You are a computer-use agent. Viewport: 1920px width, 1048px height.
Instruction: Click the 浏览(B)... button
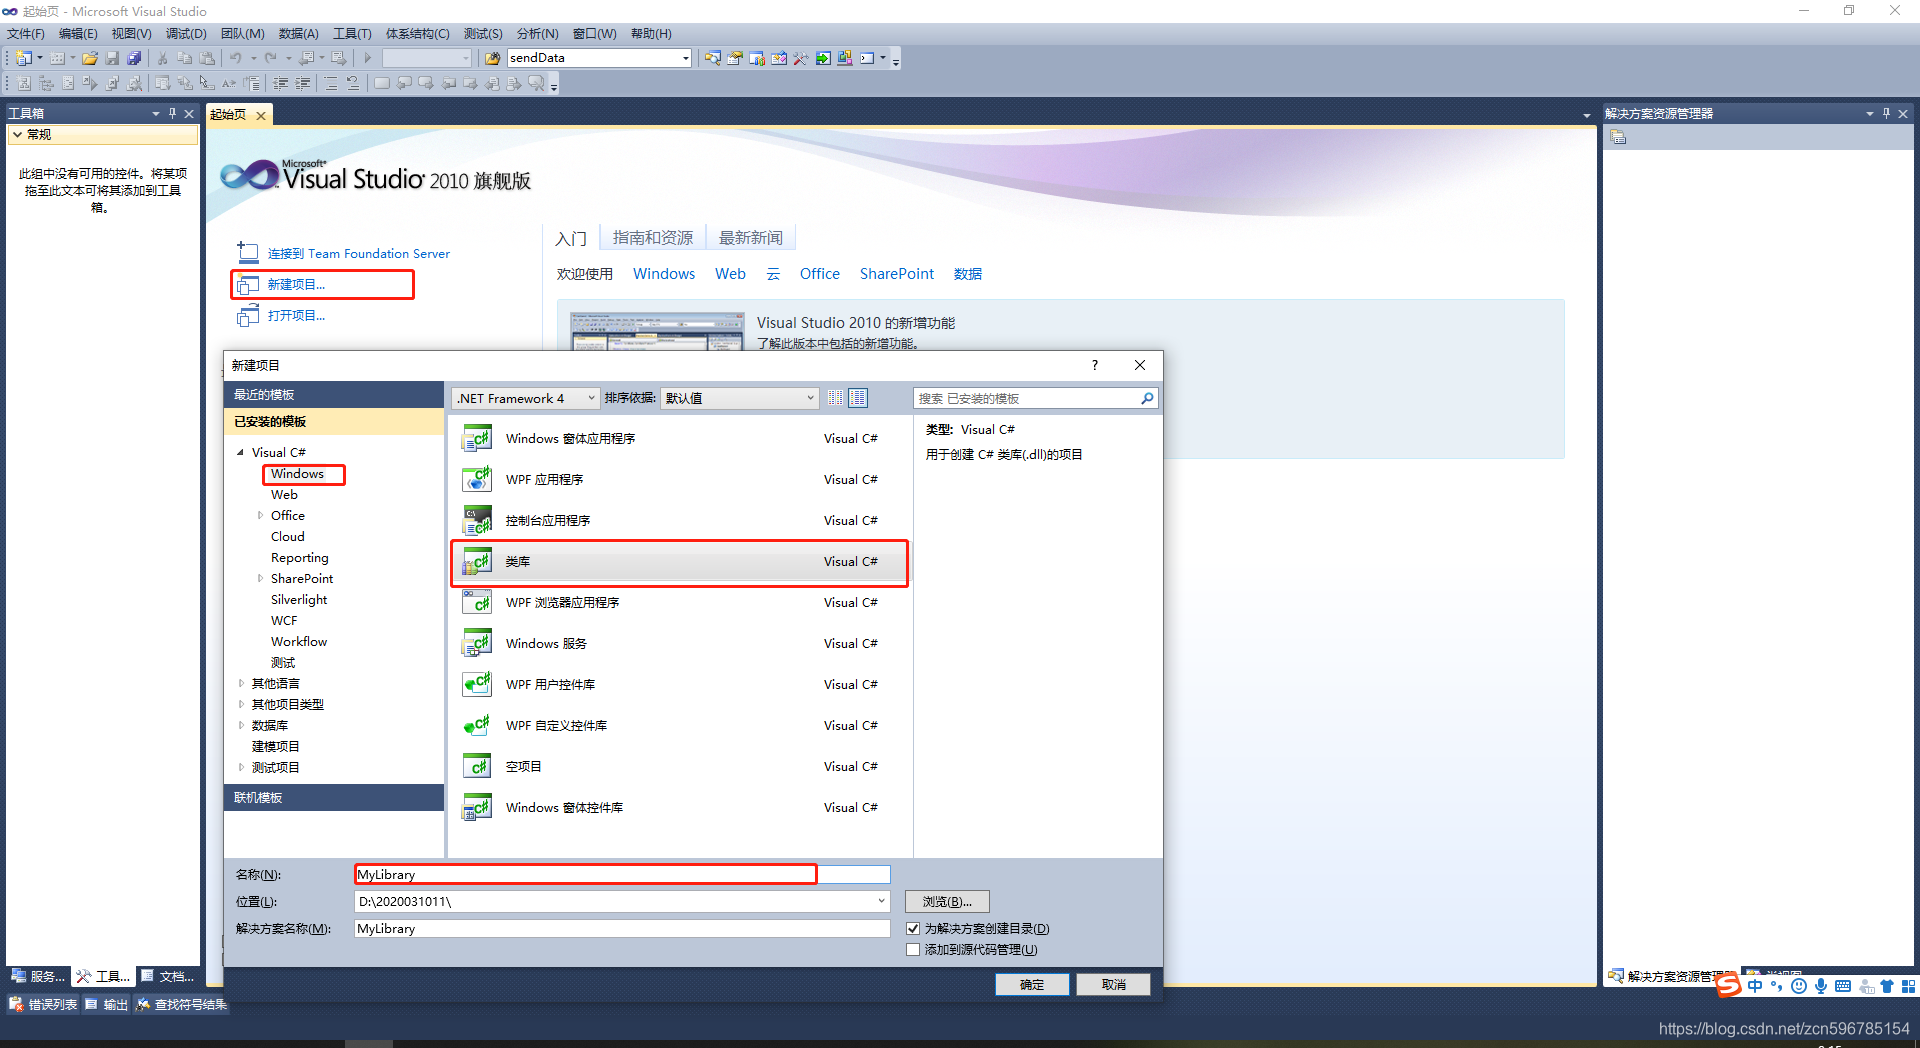coord(947,902)
